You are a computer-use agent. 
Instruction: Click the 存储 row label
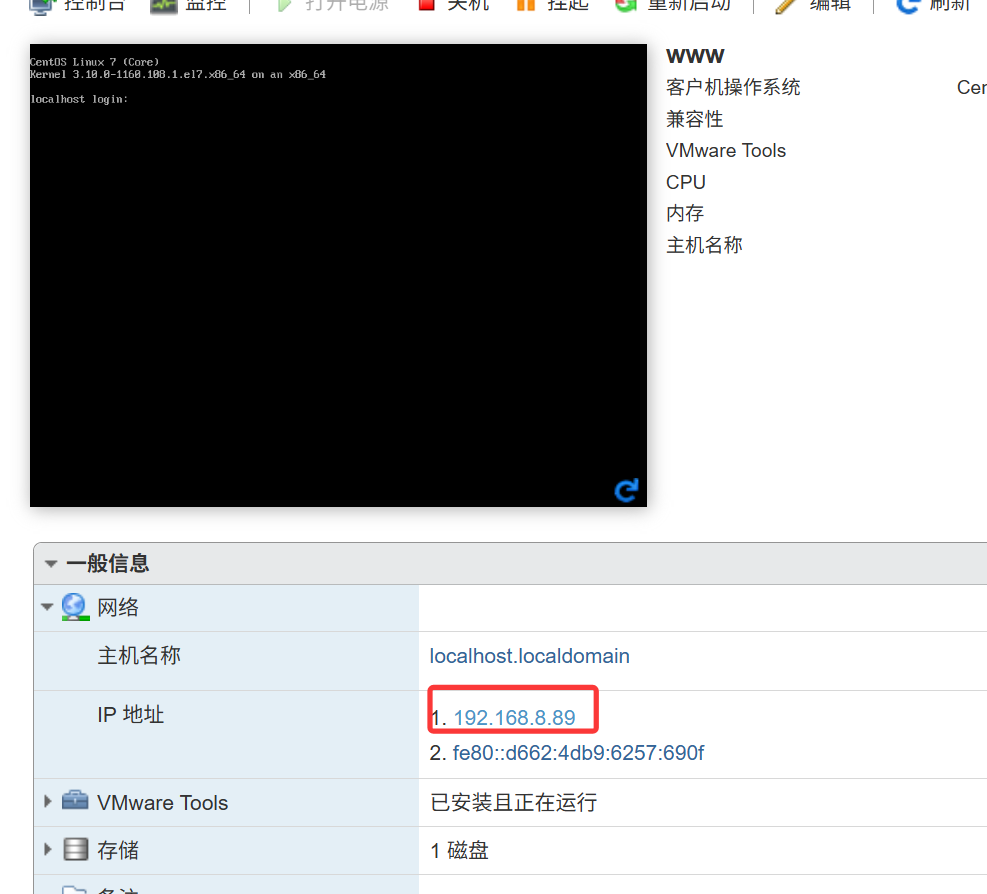(x=118, y=851)
